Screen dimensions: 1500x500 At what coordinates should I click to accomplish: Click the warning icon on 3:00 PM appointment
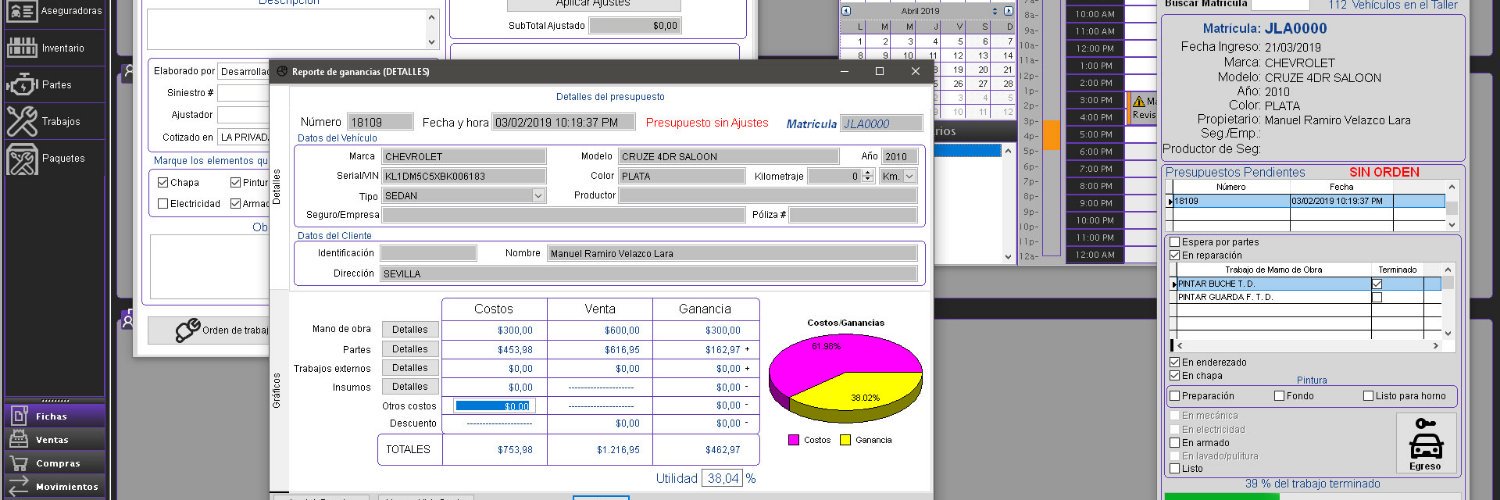coord(1138,101)
